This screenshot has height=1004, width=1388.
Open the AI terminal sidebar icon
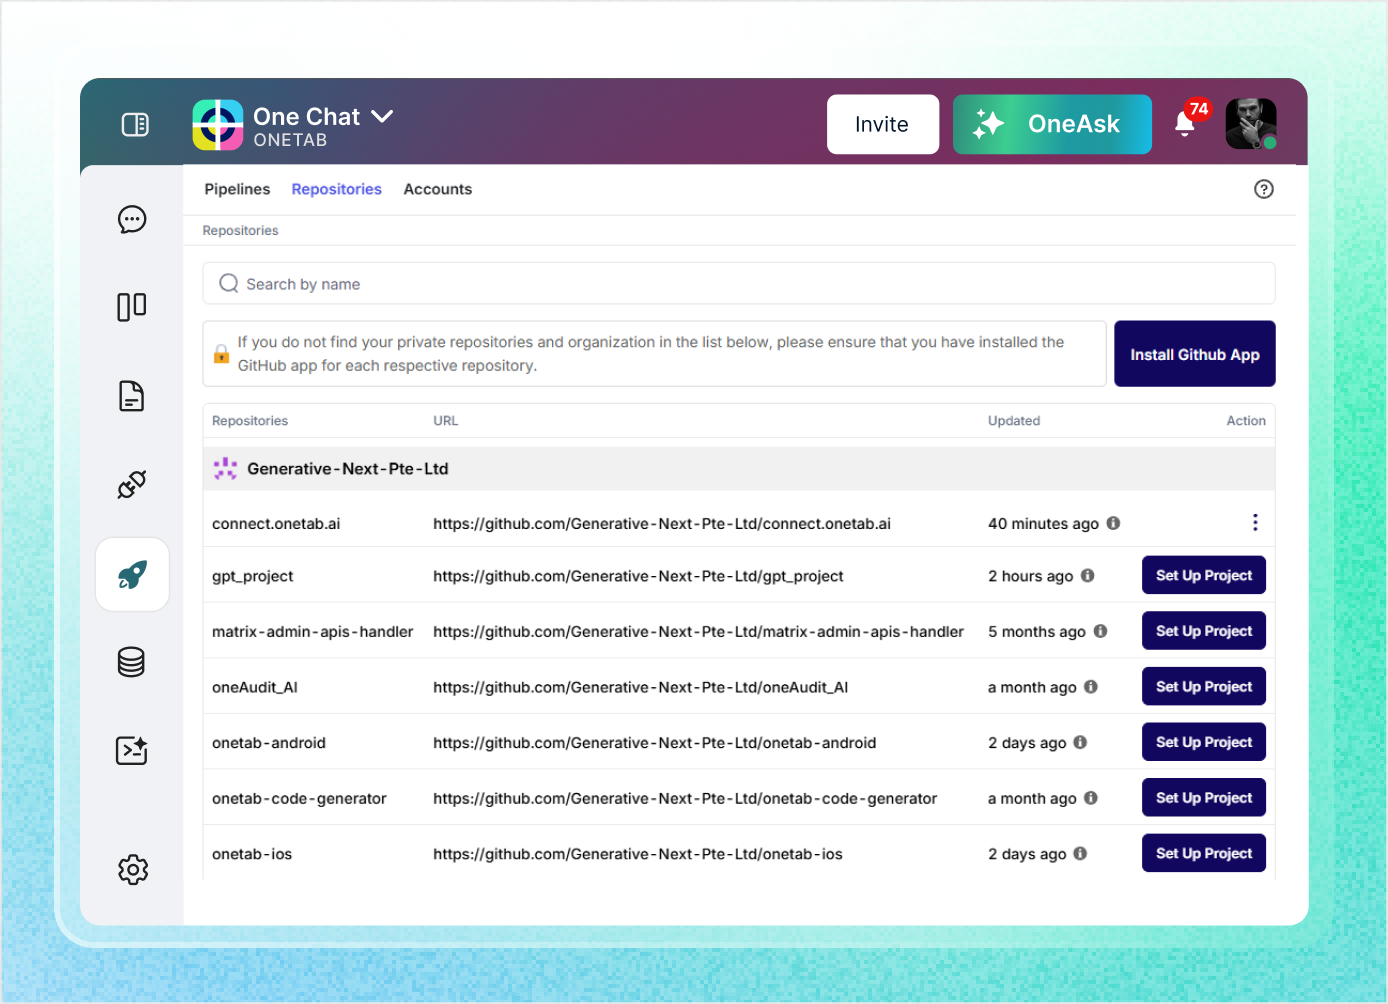point(132,750)
